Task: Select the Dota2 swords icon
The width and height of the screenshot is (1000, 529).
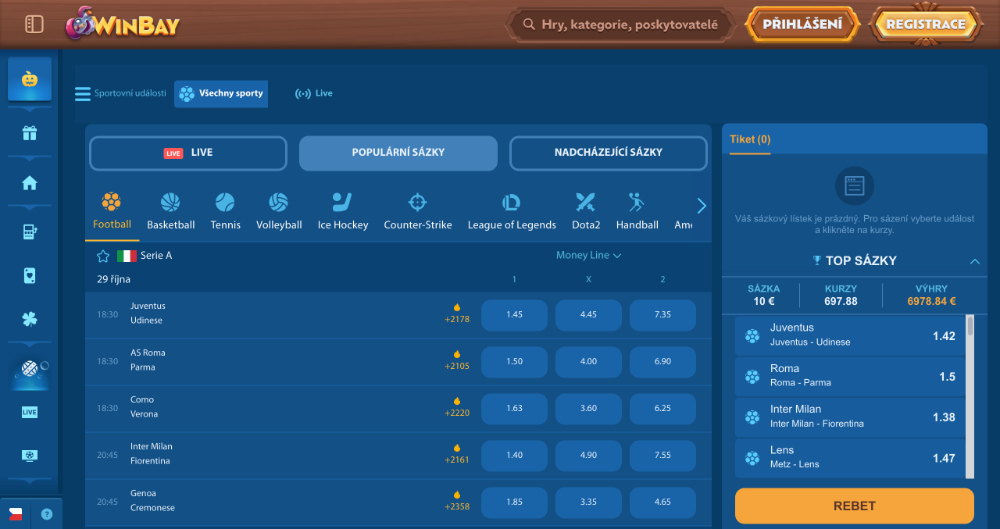Action: [585, 203]
